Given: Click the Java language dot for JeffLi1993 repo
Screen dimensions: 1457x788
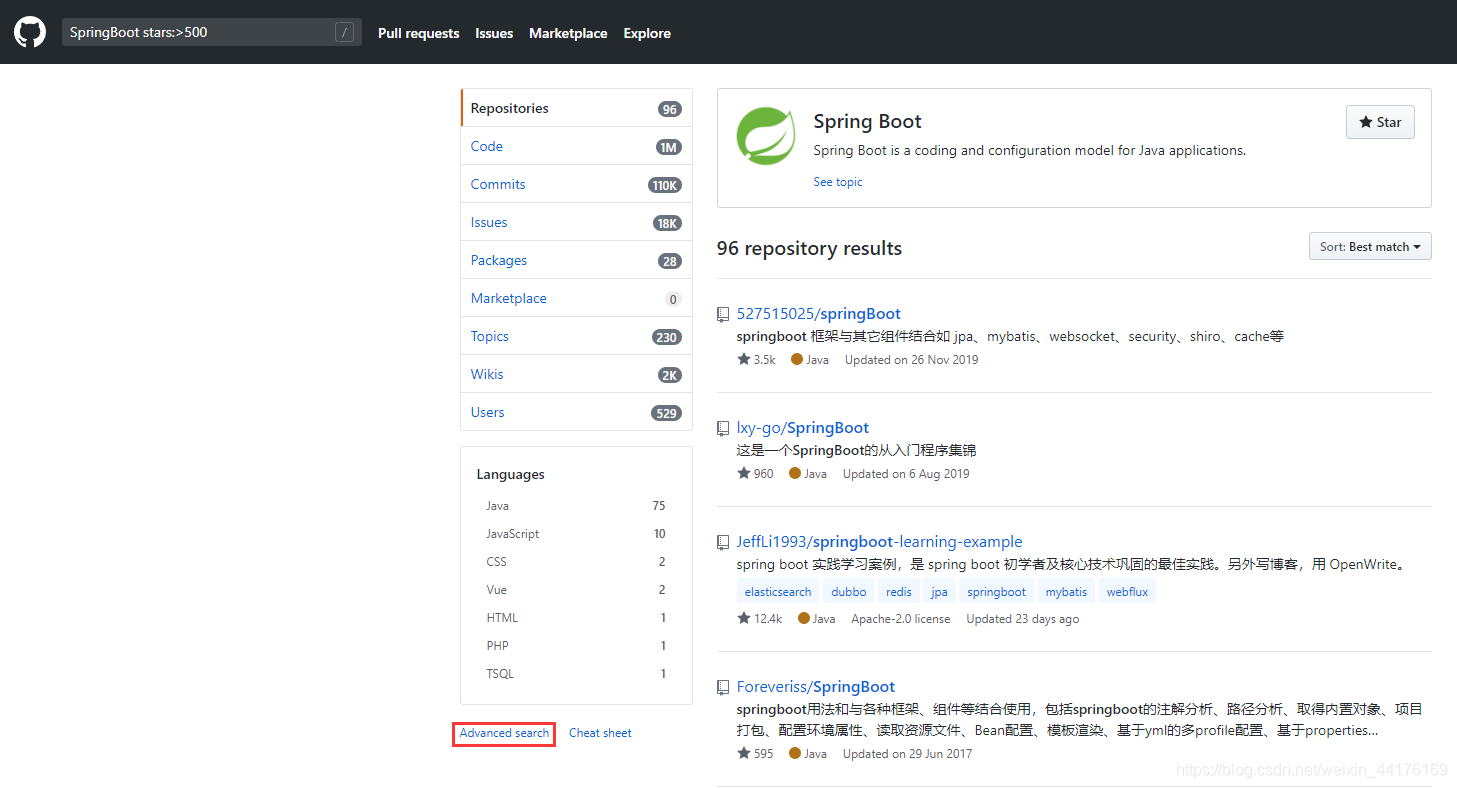Looking at the screenshot, I should point(804,618).
